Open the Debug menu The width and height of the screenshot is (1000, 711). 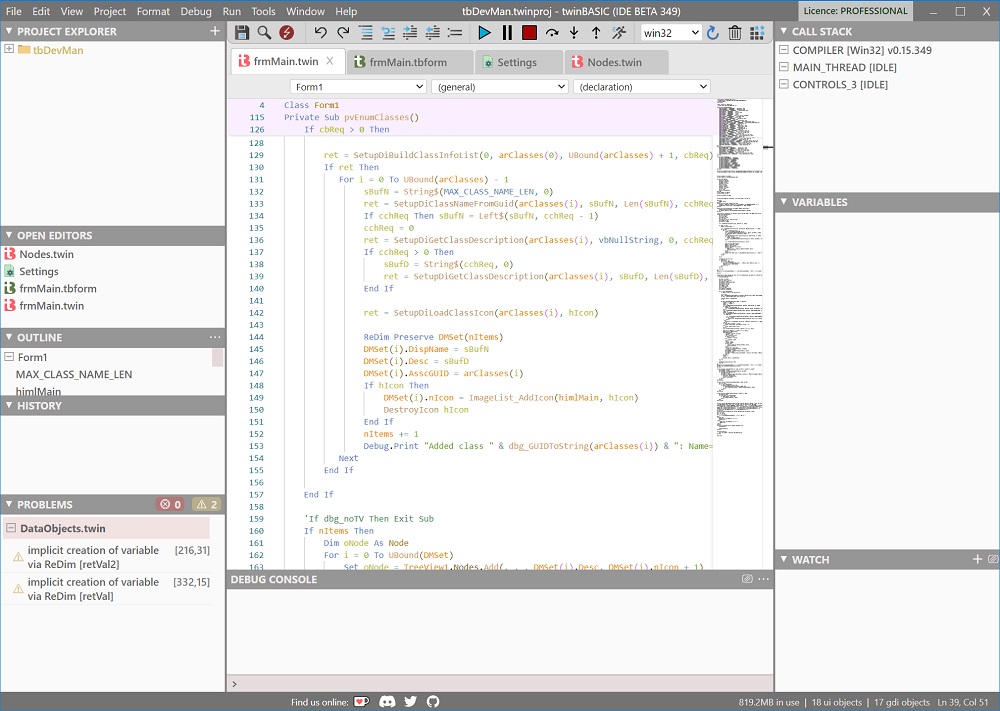[x=196, y=11]
